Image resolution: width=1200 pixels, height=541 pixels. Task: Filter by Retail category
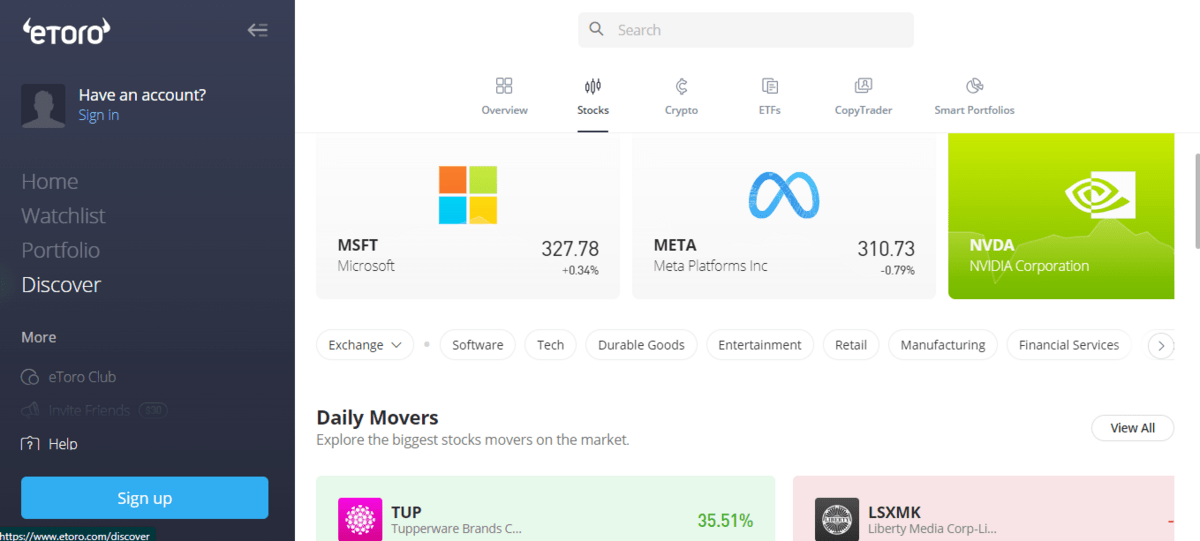coord(851,345)
